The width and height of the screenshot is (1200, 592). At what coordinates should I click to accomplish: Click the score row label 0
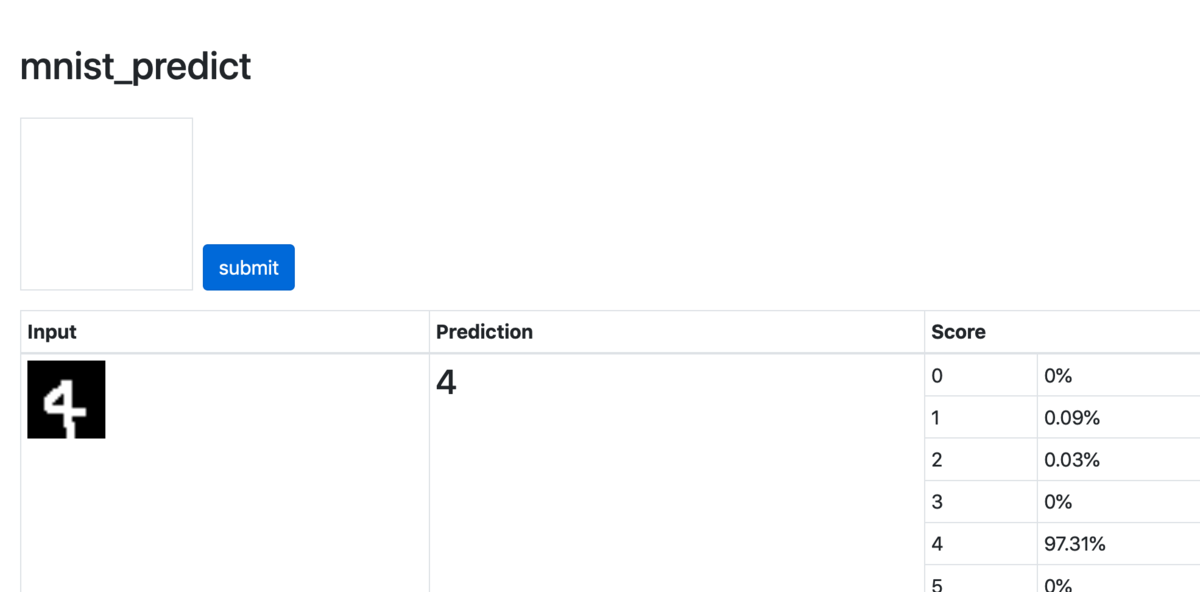pos(937,376)
